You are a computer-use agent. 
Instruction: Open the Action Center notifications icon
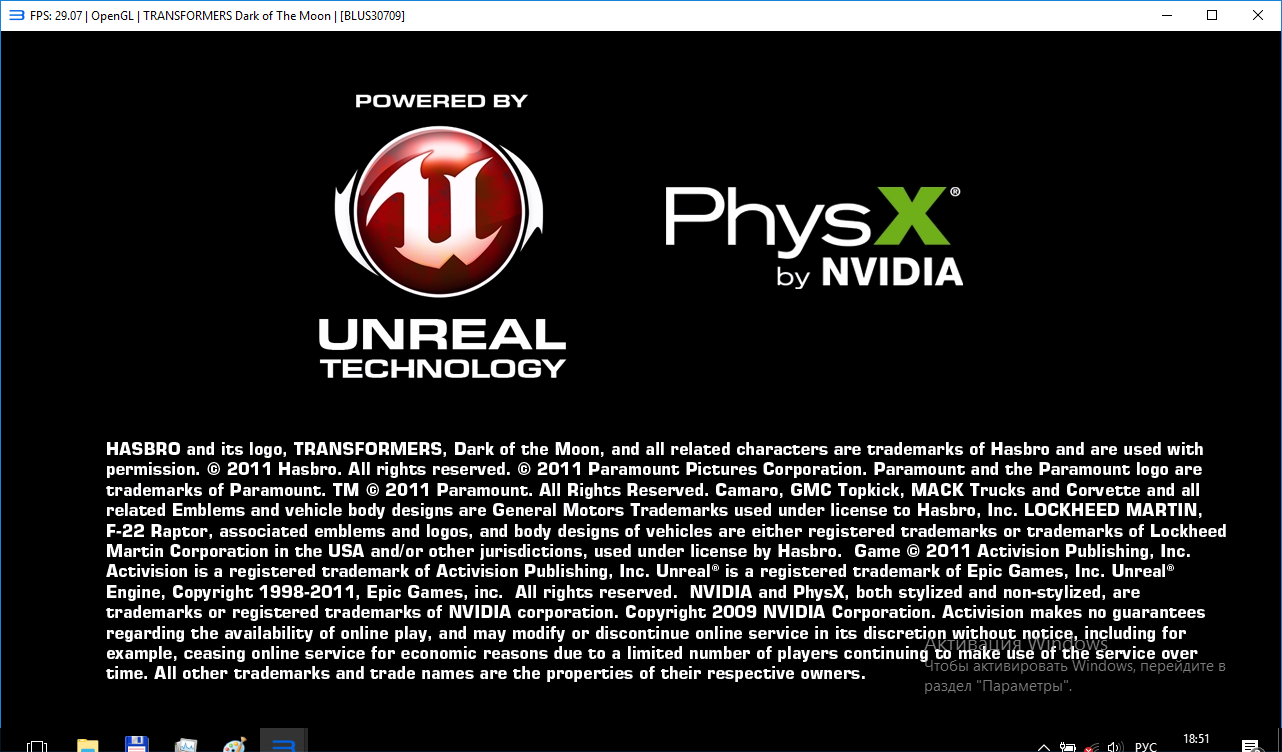tap(1250, 745)
